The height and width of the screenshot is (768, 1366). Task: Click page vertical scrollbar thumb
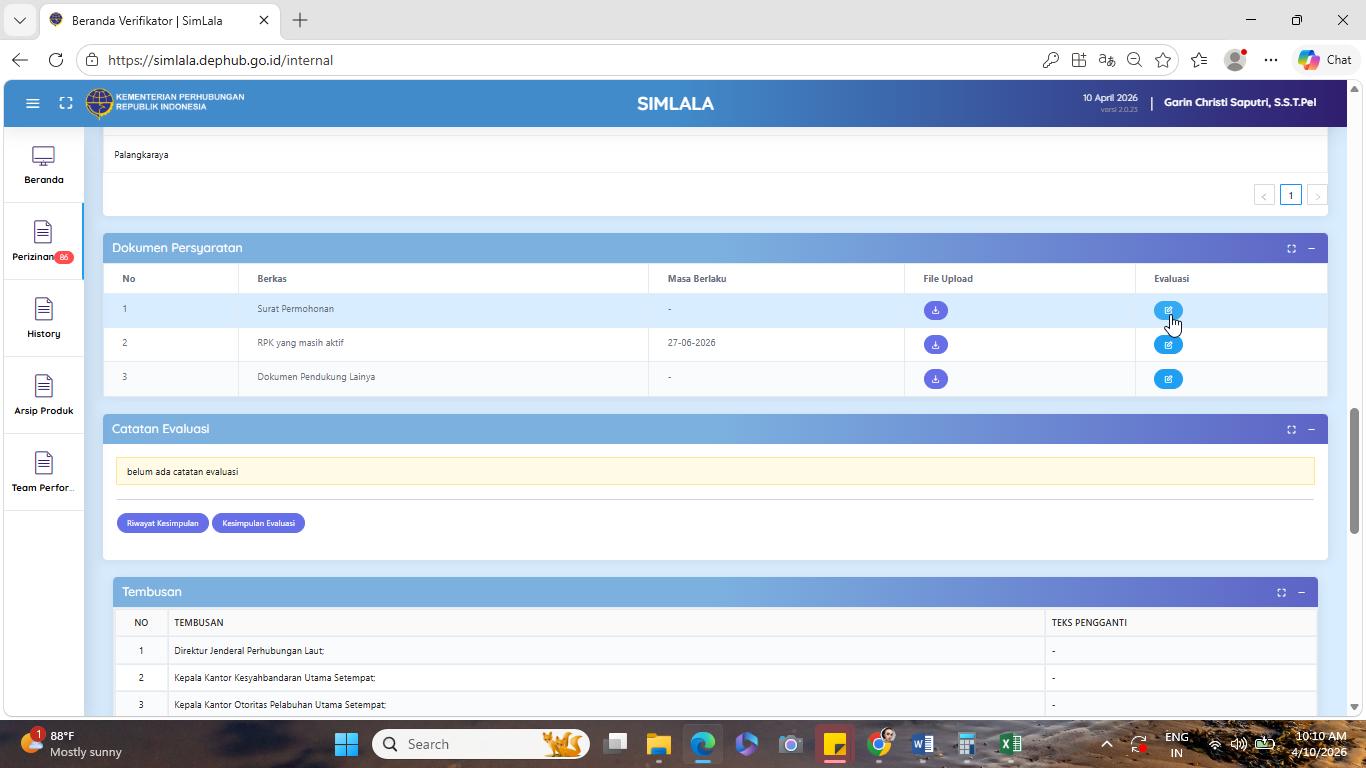coord(1355,470)
